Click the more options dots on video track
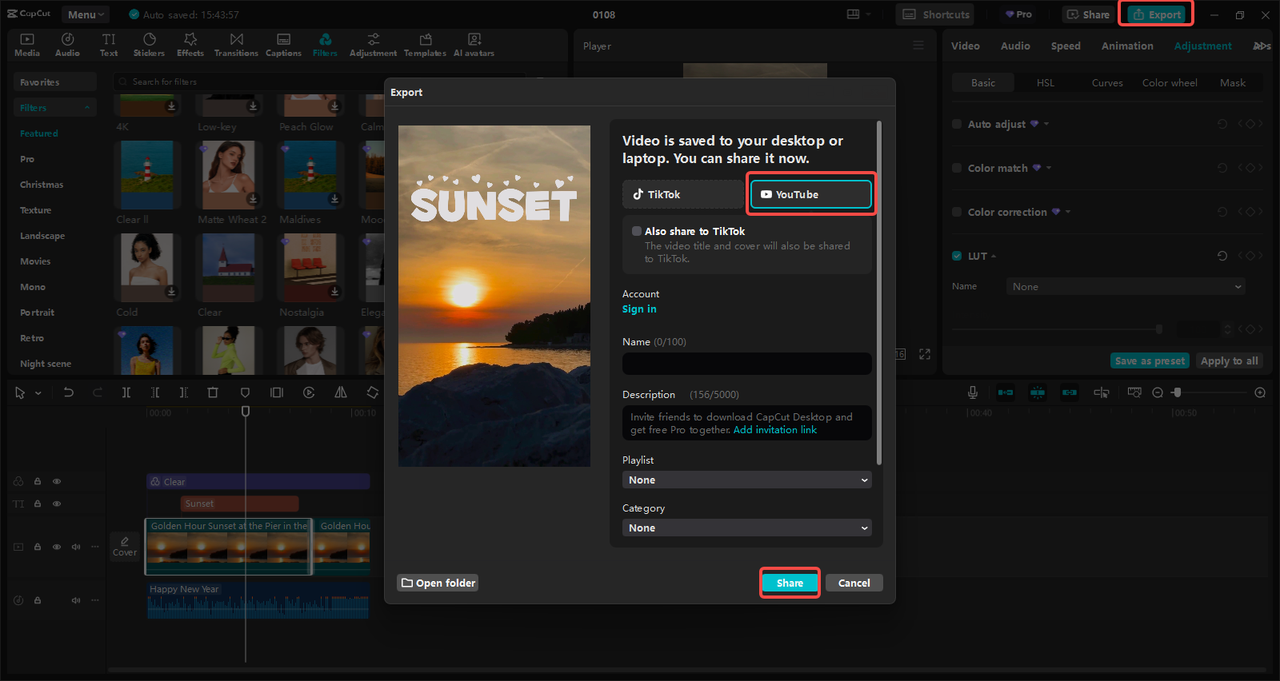The image size is (1280, 681). [96, 547]
